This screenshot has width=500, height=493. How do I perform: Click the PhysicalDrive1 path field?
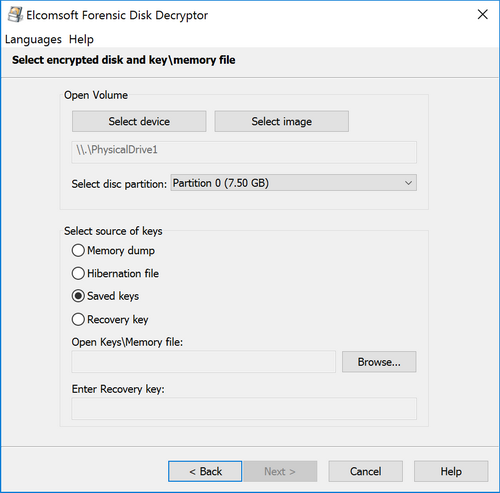pyautogui.click(x=244, y=152)
